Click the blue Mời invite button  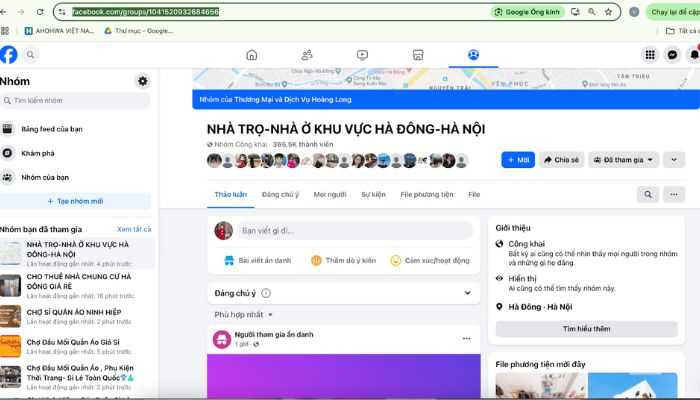[x=518, y=160]
